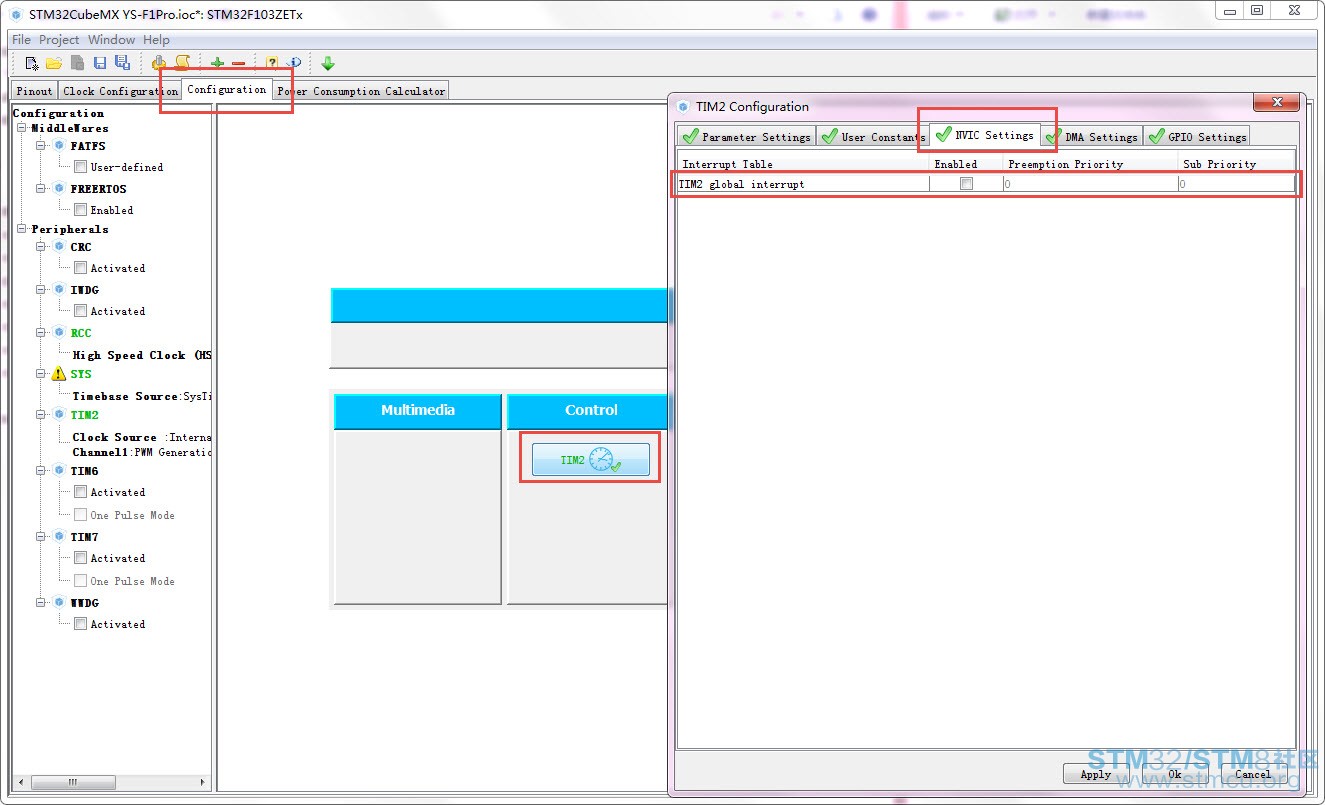Collapse the FATFS tree node
The image size is (1325, 805).
pos(41,146)
